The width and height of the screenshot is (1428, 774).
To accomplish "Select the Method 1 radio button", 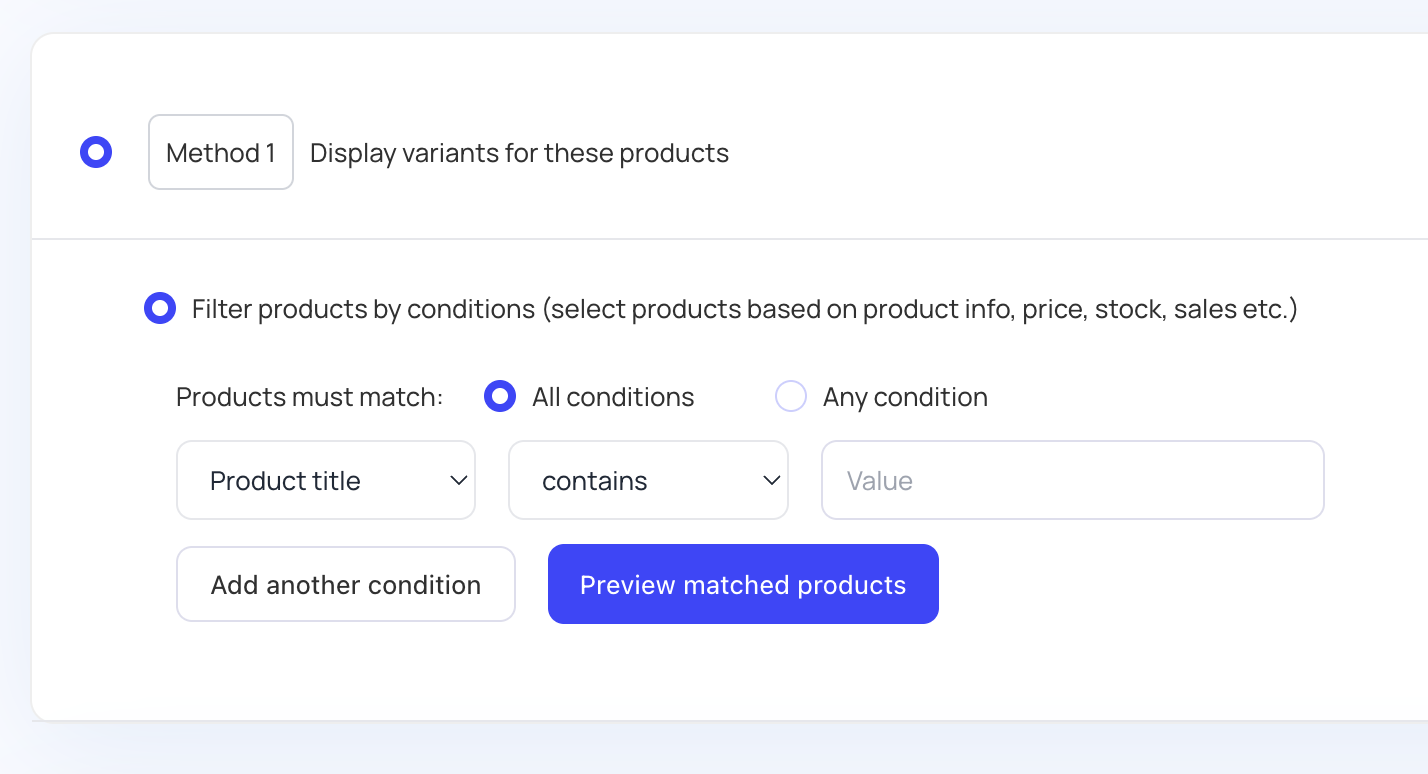I will [96, 153].
